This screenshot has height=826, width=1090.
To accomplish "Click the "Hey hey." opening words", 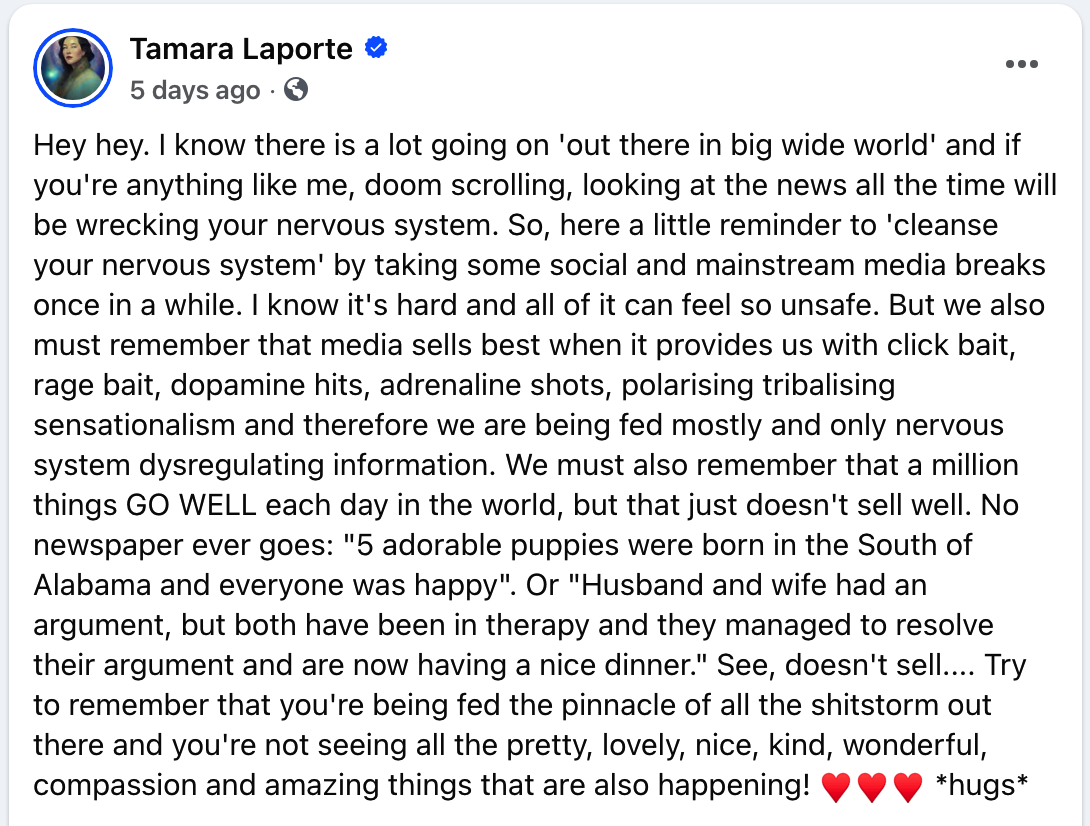I will 89,147.
